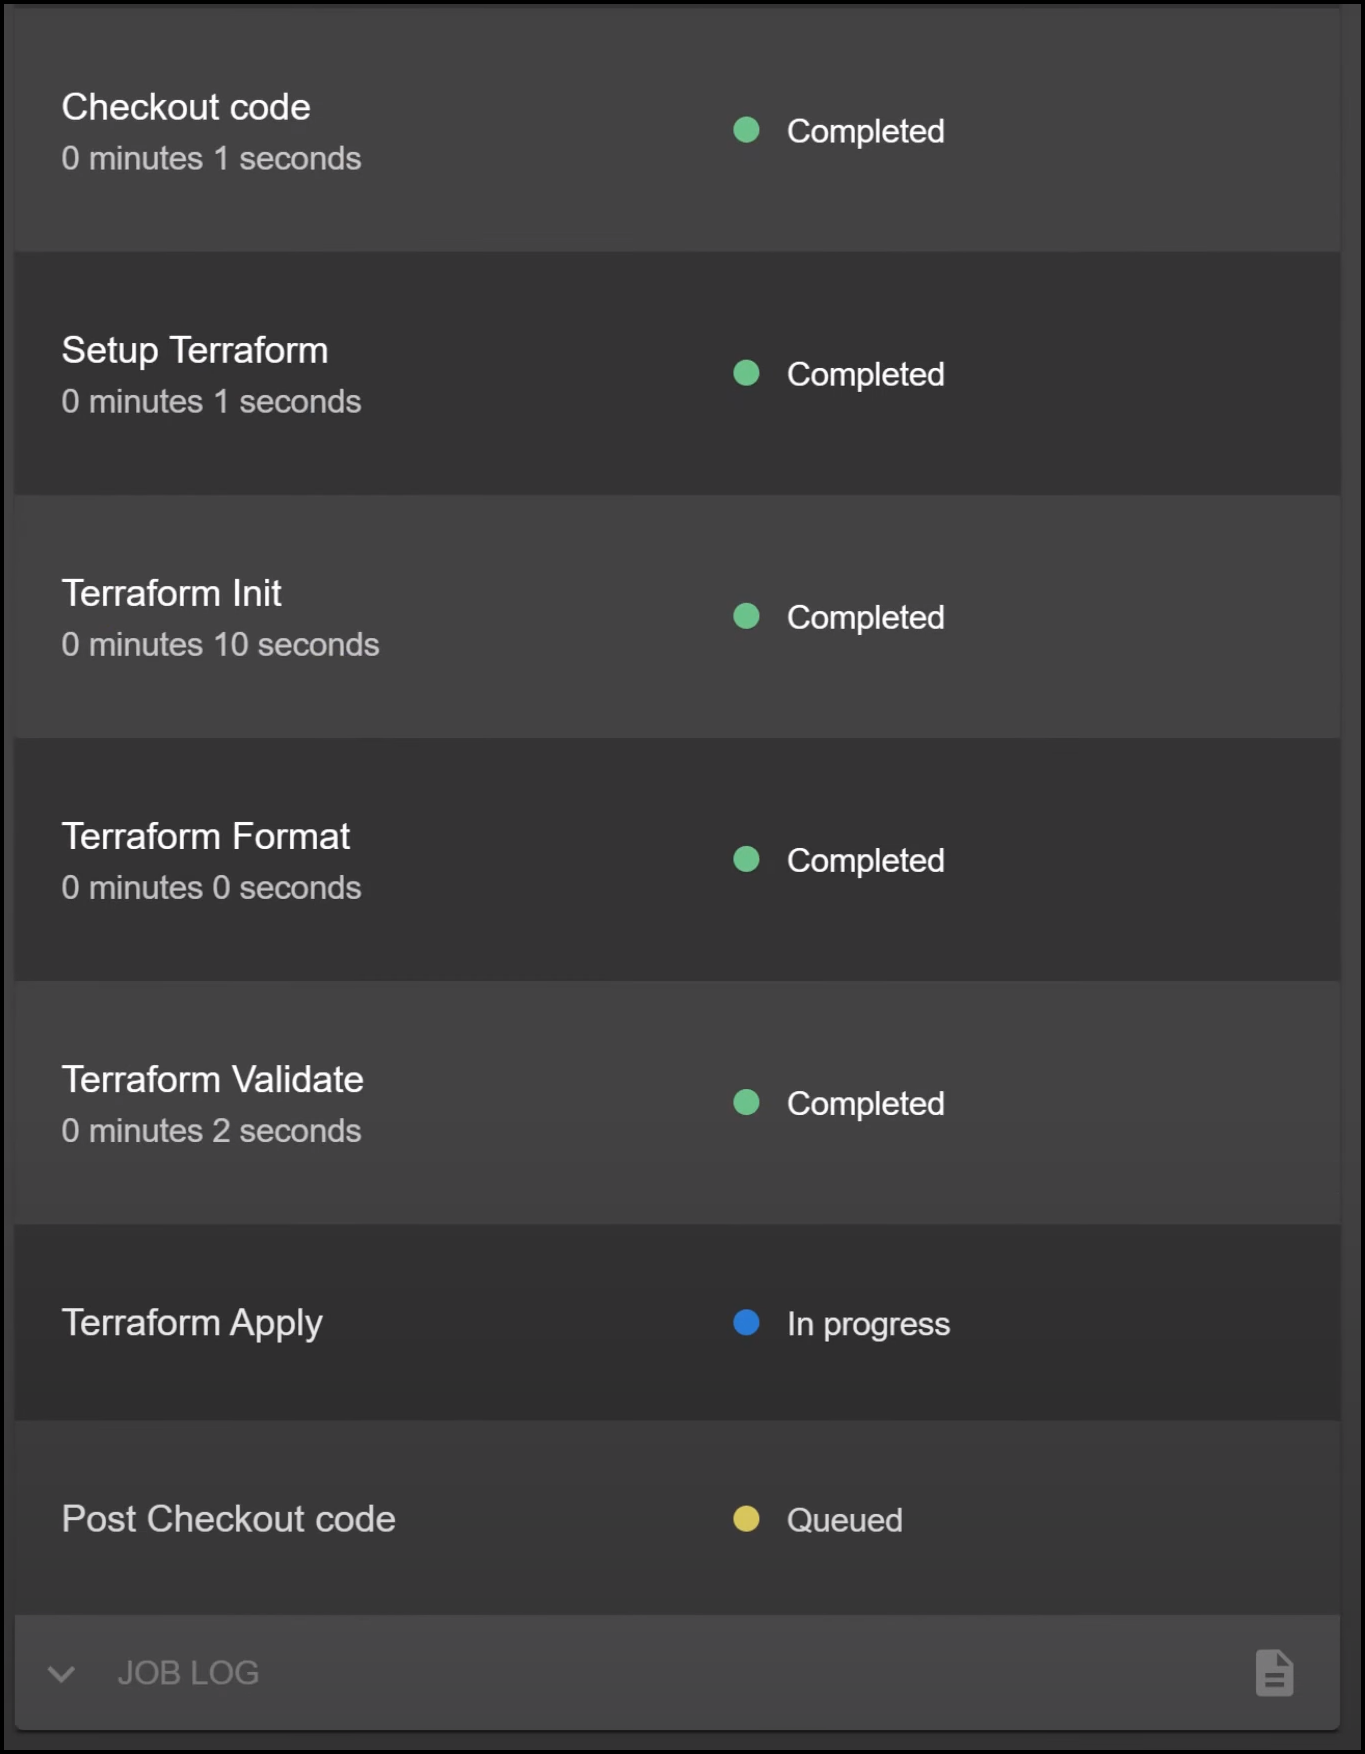Click the Queued status text

coord(843,1519)
